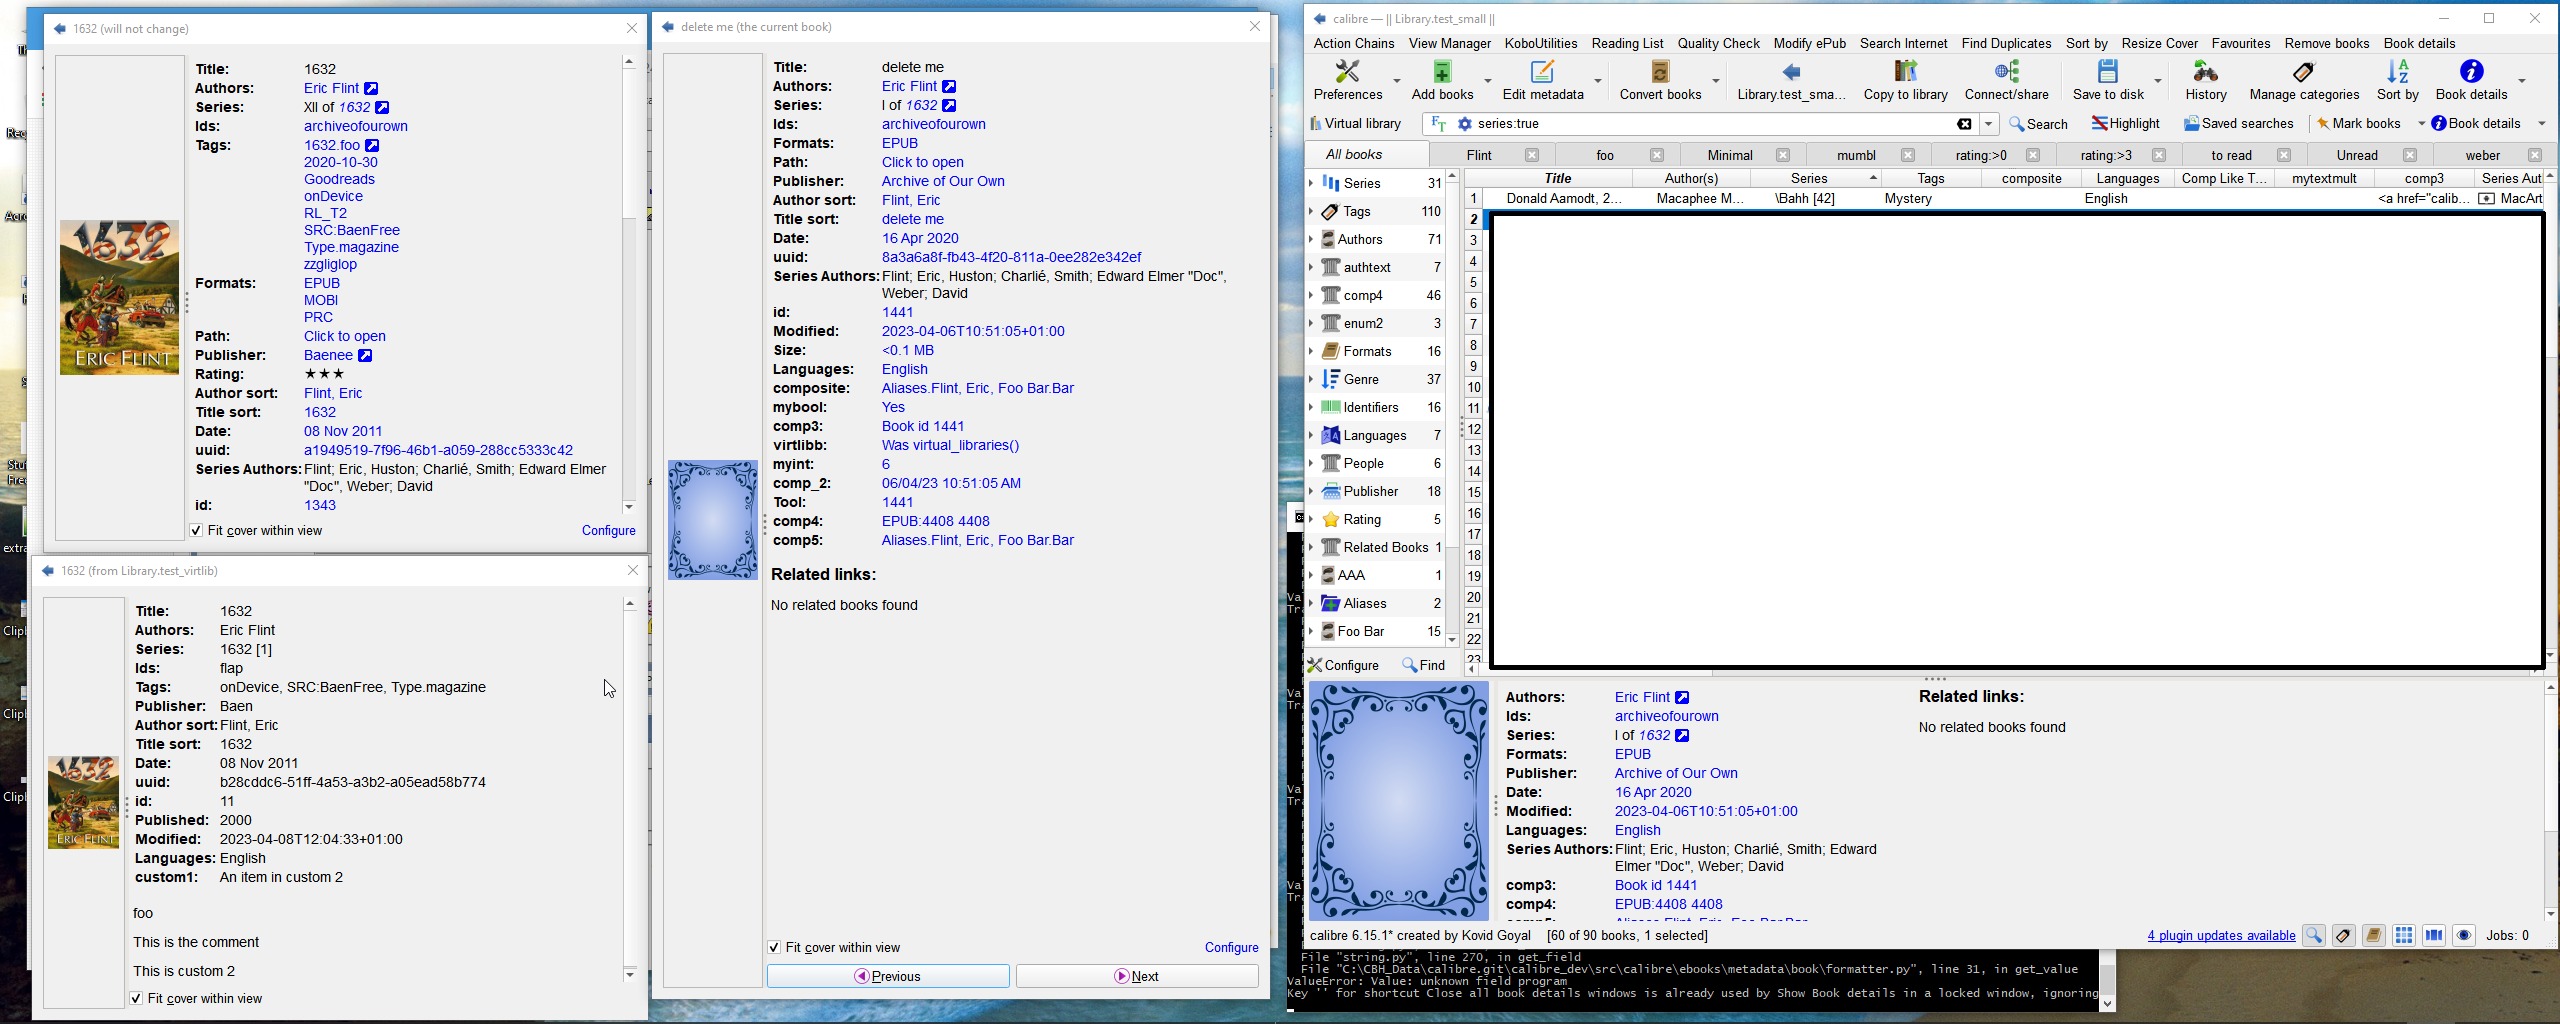Viewport: 2560px width, 1024px height.
Task: Click the author link icon beside Eric Flint in calibre details panel
Action: coord(1682,698)
